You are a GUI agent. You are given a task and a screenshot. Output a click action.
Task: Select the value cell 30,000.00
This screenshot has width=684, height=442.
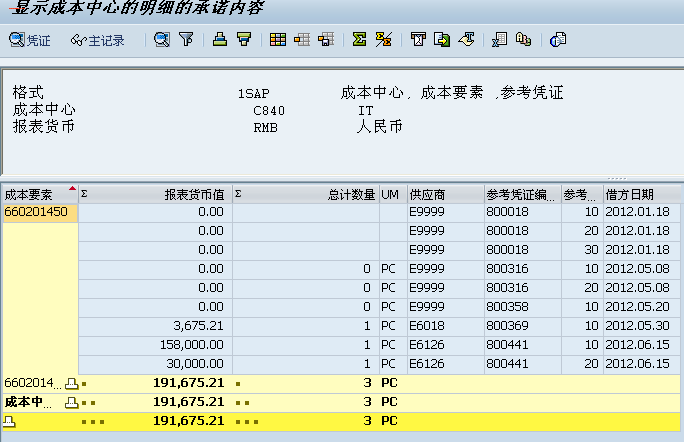[155, 364]
